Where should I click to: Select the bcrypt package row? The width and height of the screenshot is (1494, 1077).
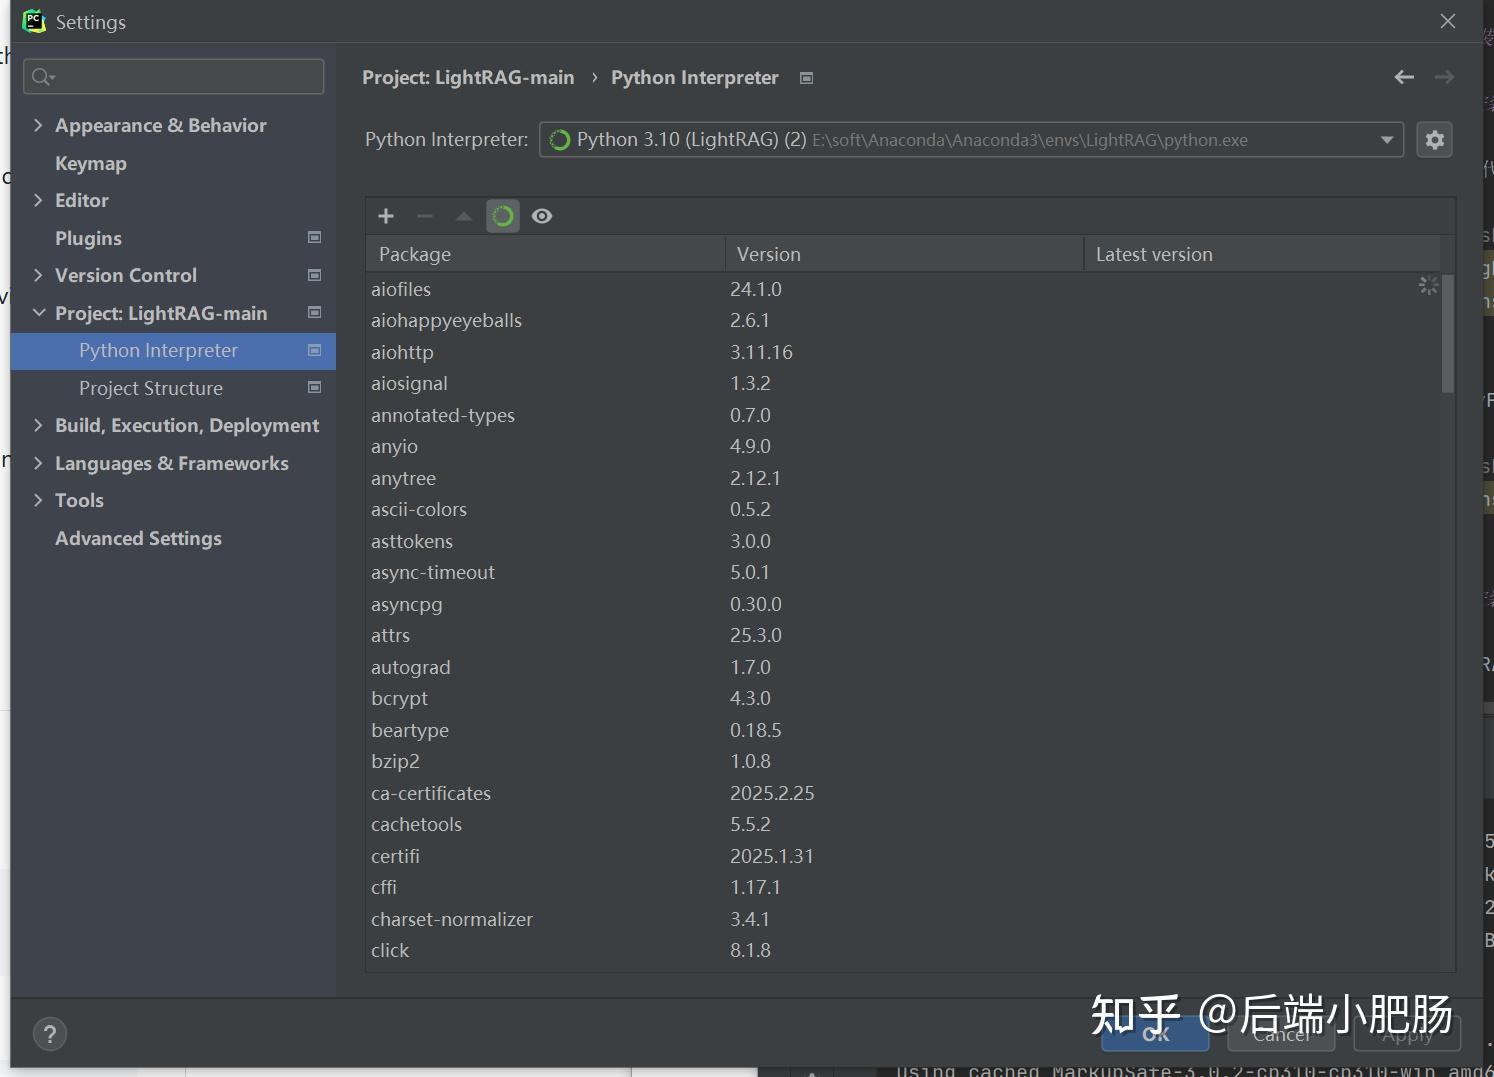(x=904, y=698)
